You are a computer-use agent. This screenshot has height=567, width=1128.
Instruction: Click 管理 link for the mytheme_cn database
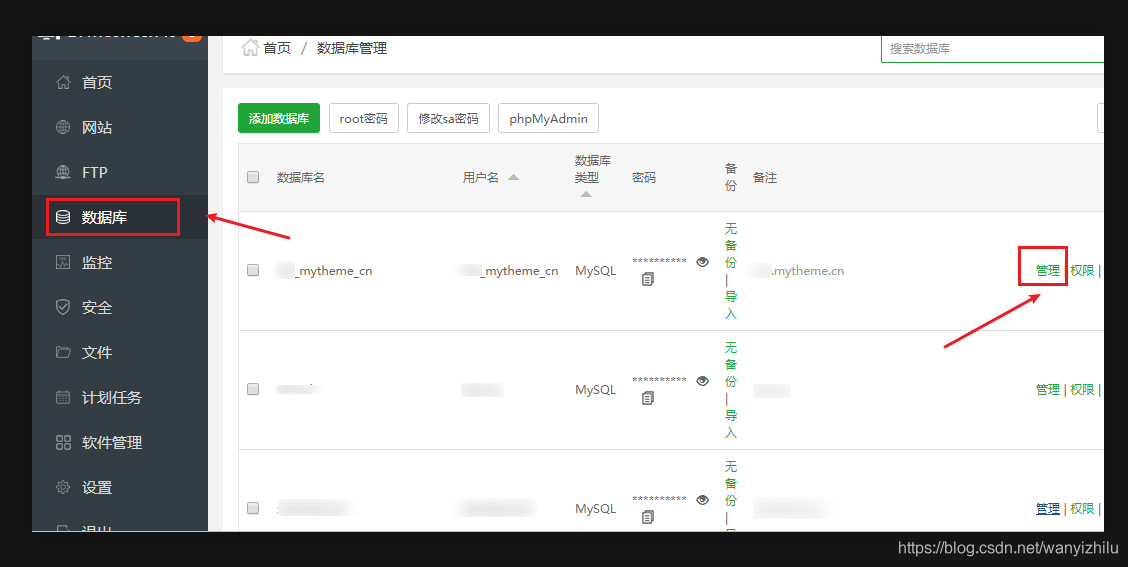[1047, 270]
